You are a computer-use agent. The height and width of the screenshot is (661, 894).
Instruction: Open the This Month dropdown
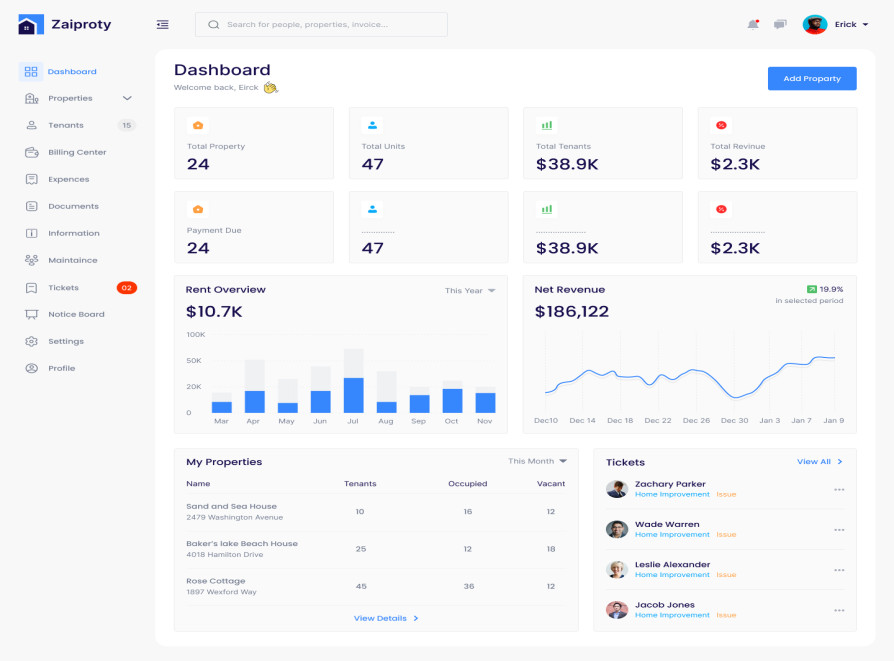point(537,461)
